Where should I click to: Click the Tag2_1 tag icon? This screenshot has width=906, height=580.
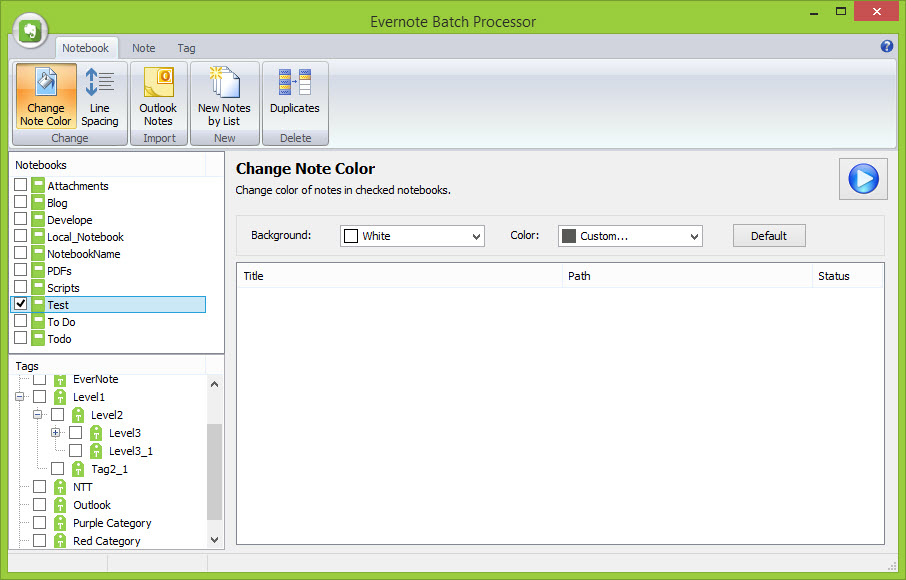coord(78,469)
